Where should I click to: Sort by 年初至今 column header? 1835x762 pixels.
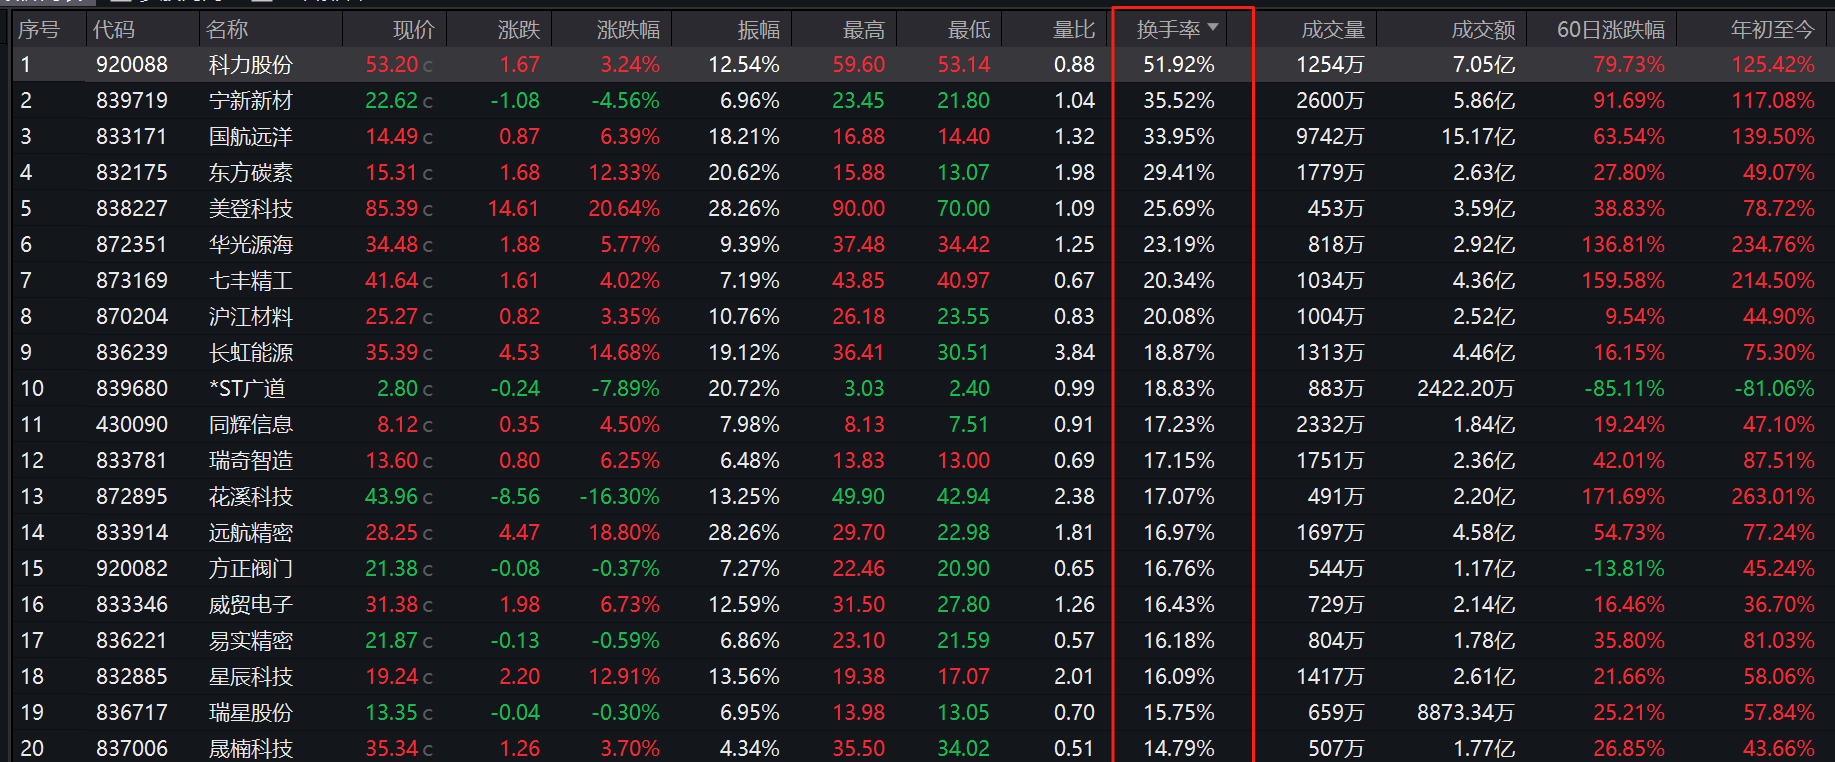pyautogui.click(x=1772, y=30)
